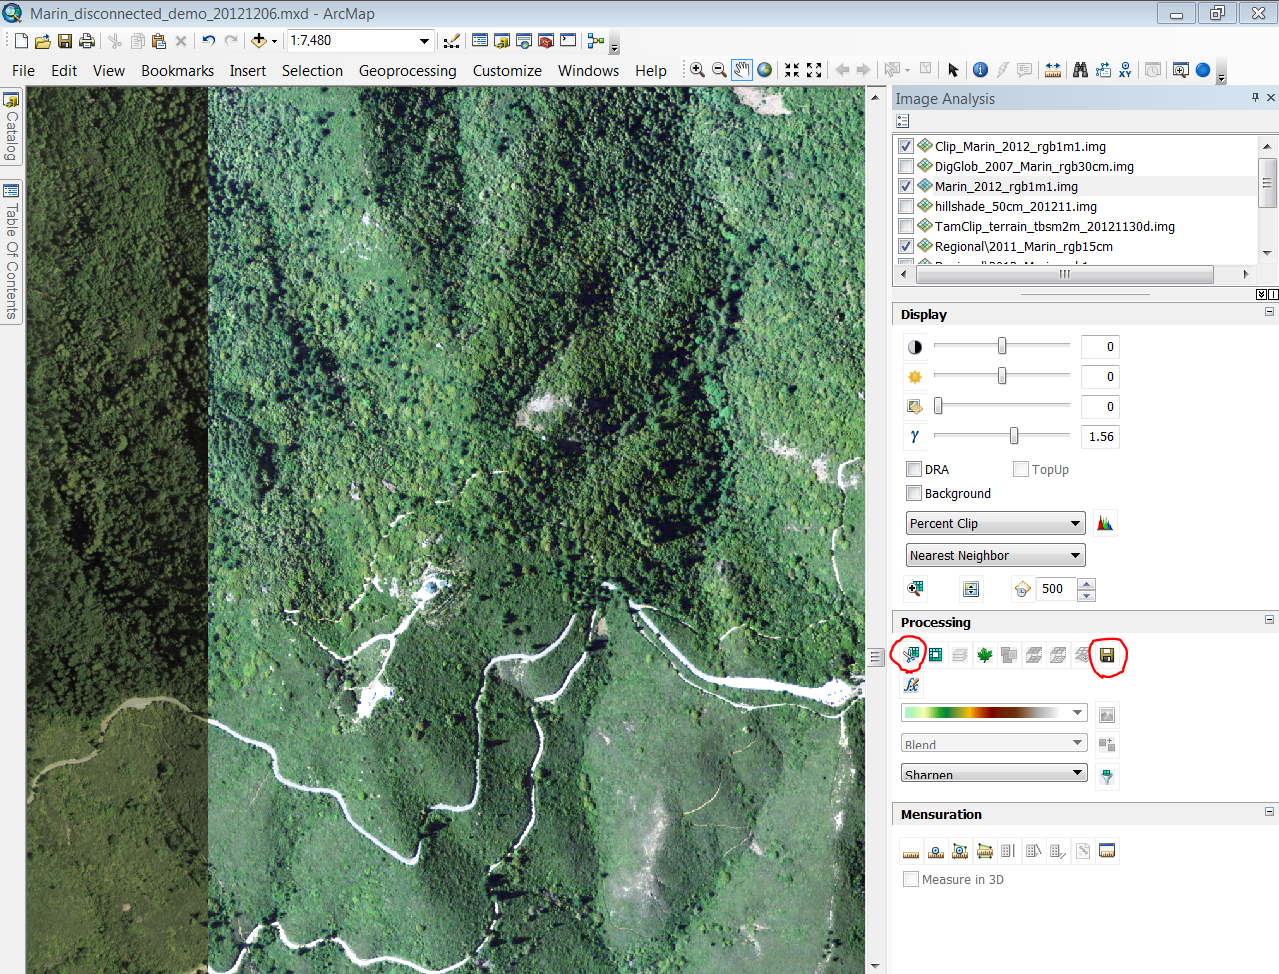Uncheck the Marin_2012_rgb1m1.img layer checkbox
This screenshot has height=974, width=1279.
coord(906,186)
